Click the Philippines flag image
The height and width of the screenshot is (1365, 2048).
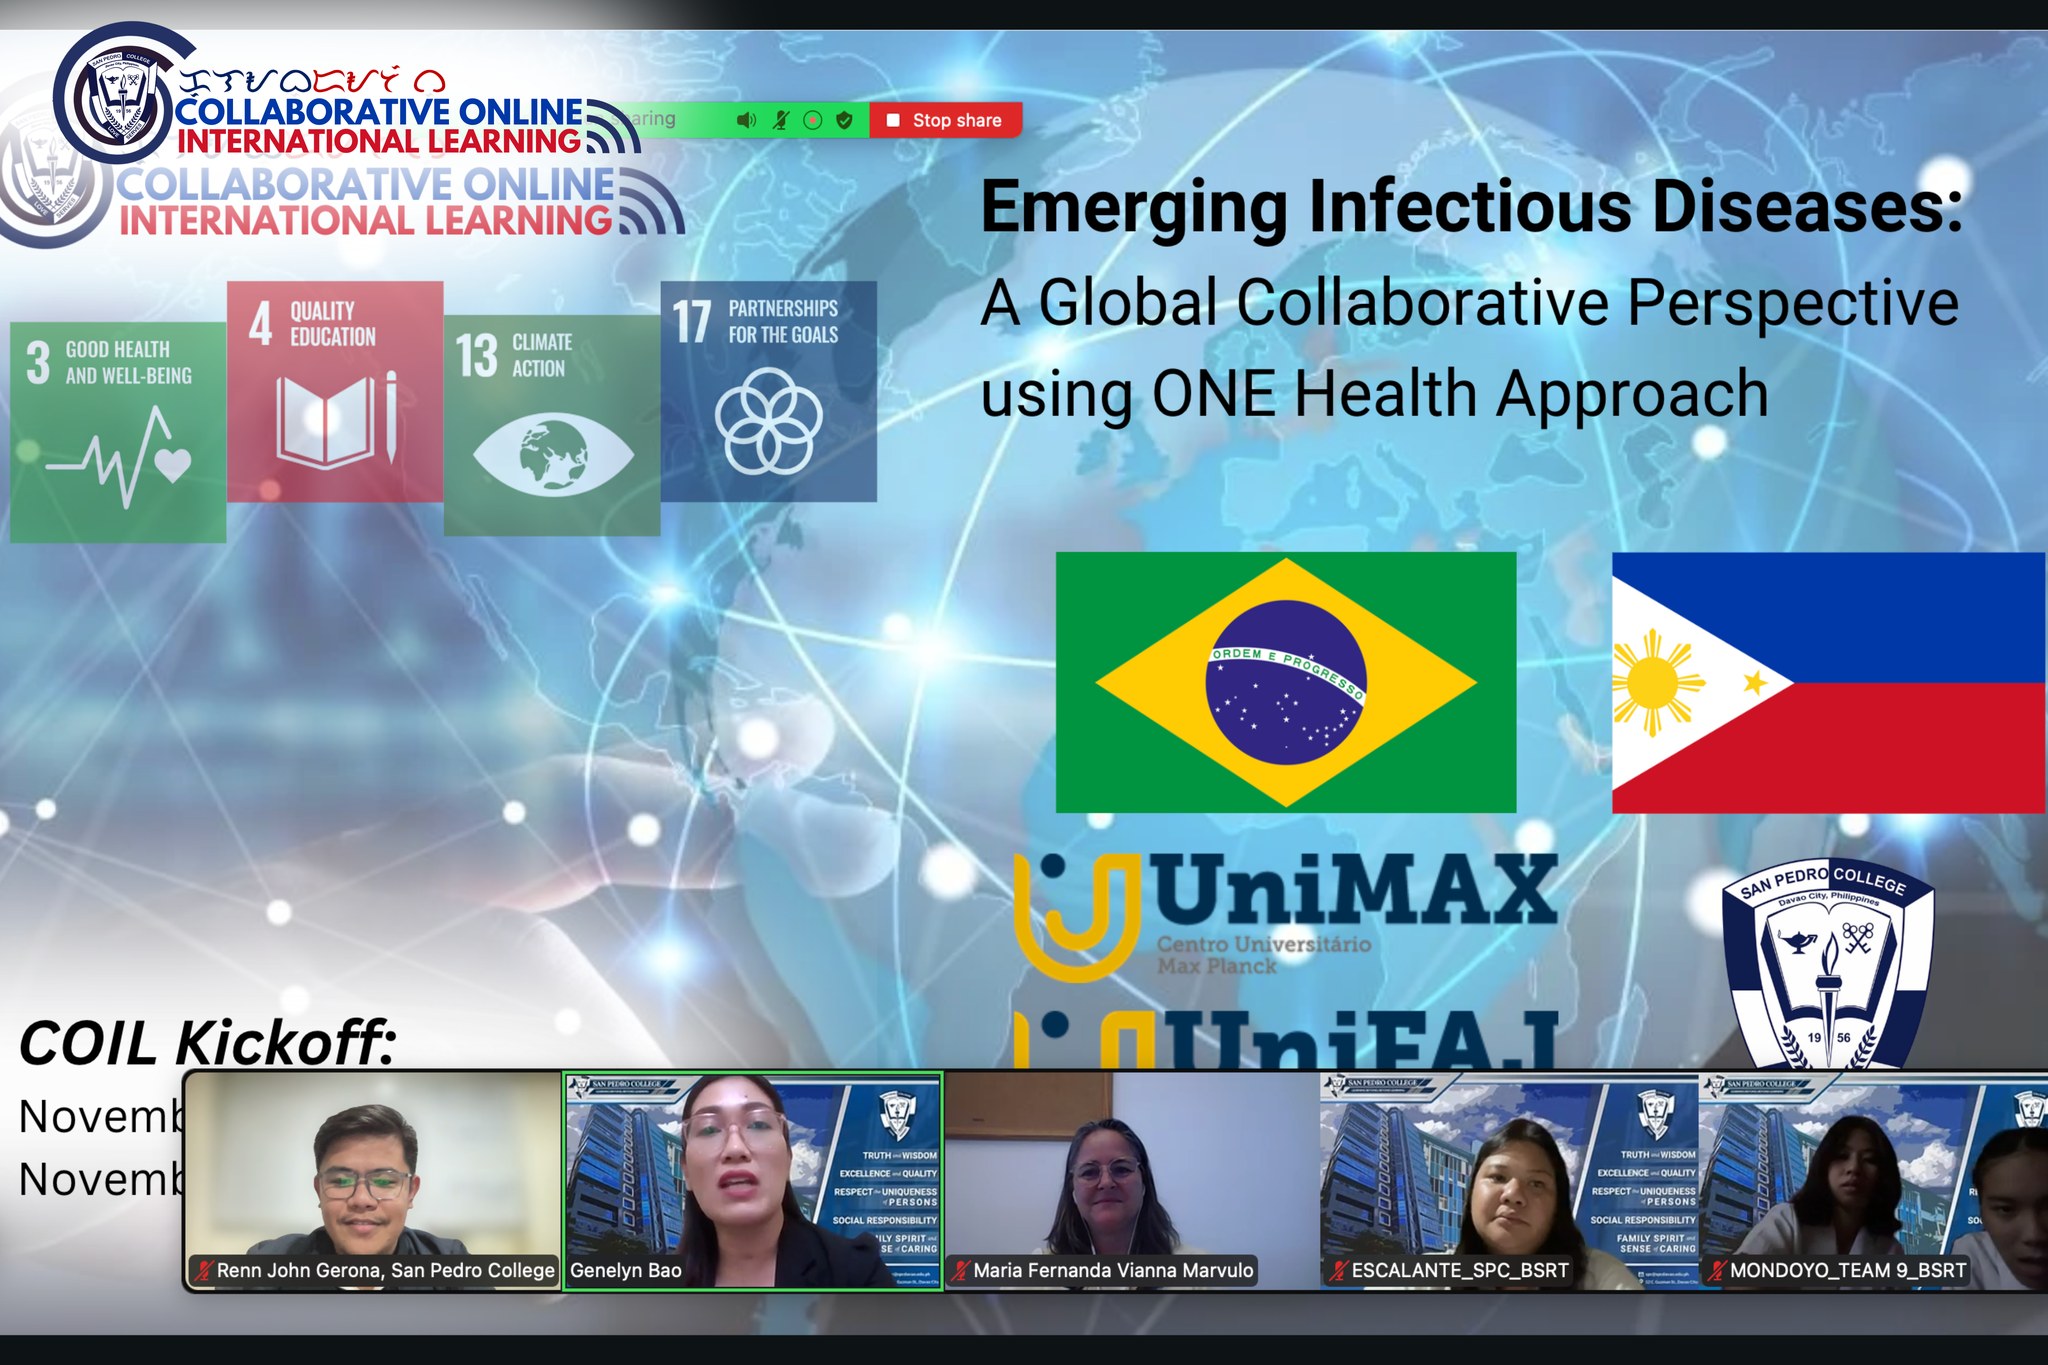(x=1829, y=682)
